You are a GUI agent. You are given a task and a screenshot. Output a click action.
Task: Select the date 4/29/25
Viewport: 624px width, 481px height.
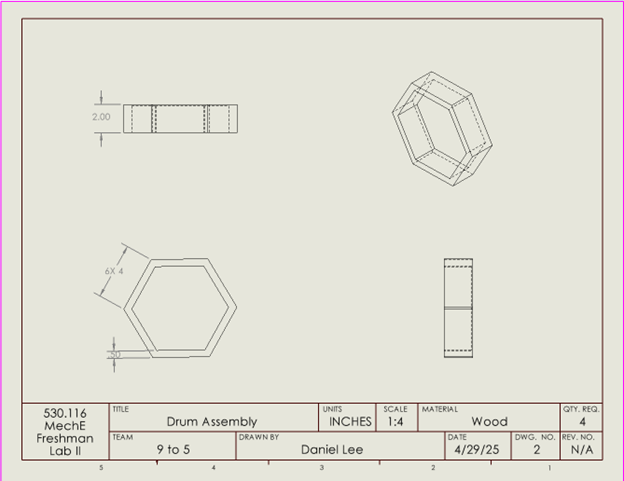[476, 450]
